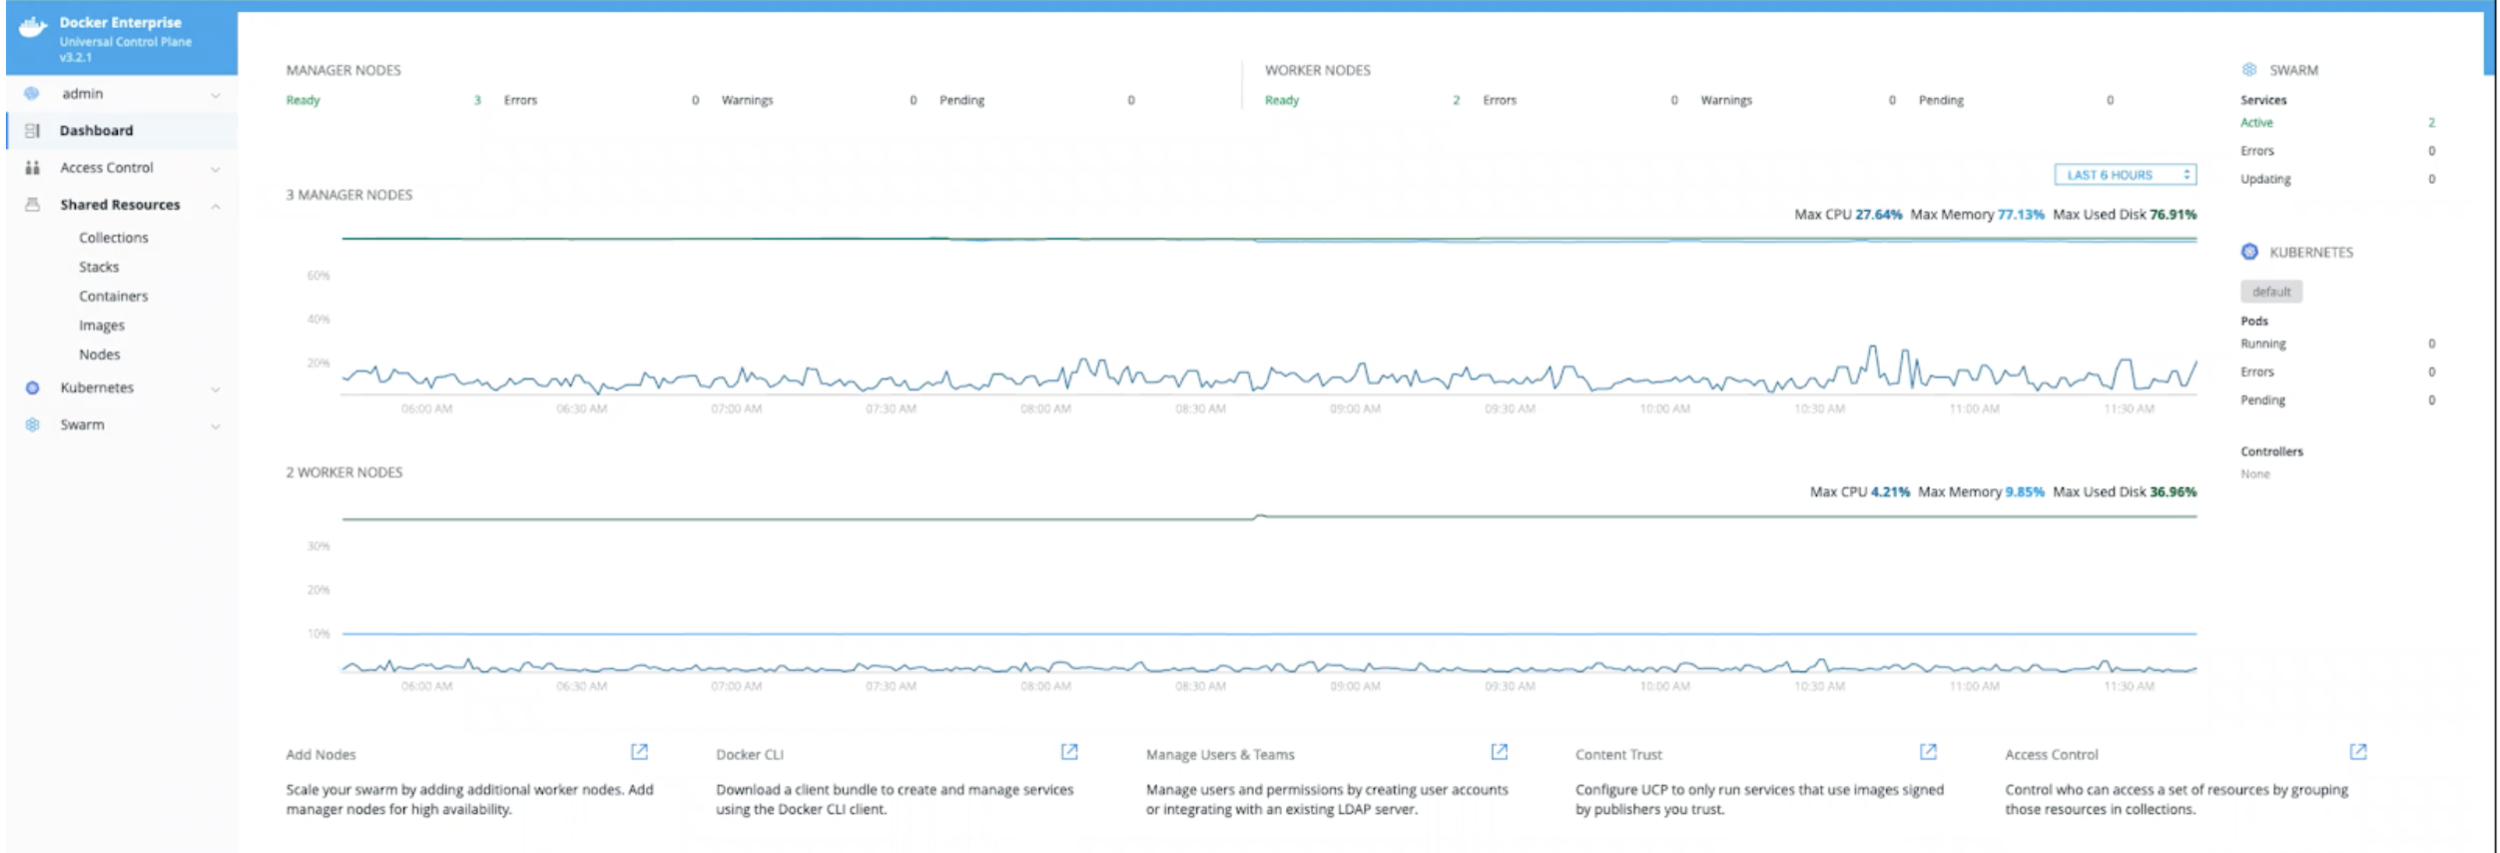Click the Content Trust card title
This screenshot has height=853, width=2500.
point(1618,754)
